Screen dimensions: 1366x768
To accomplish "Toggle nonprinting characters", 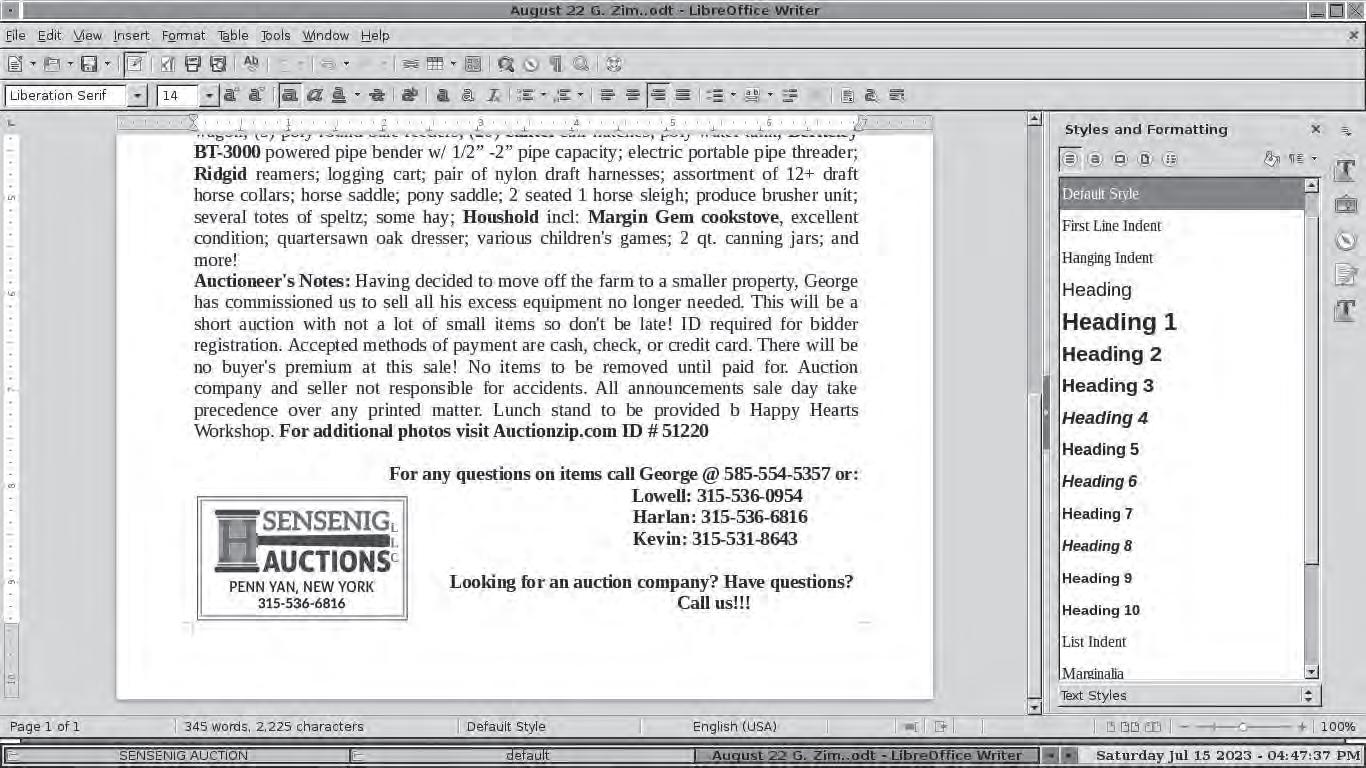I will (556, 64).
